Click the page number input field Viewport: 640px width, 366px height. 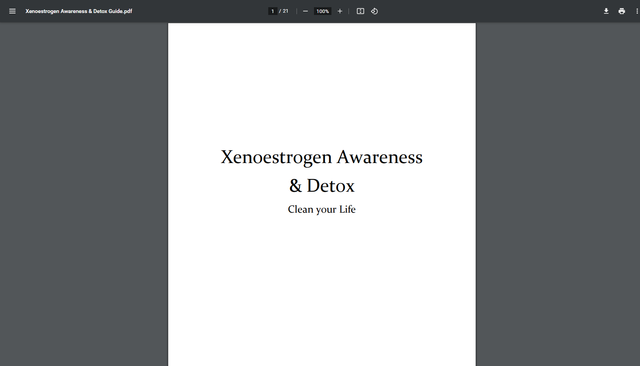tap(272, 11)
